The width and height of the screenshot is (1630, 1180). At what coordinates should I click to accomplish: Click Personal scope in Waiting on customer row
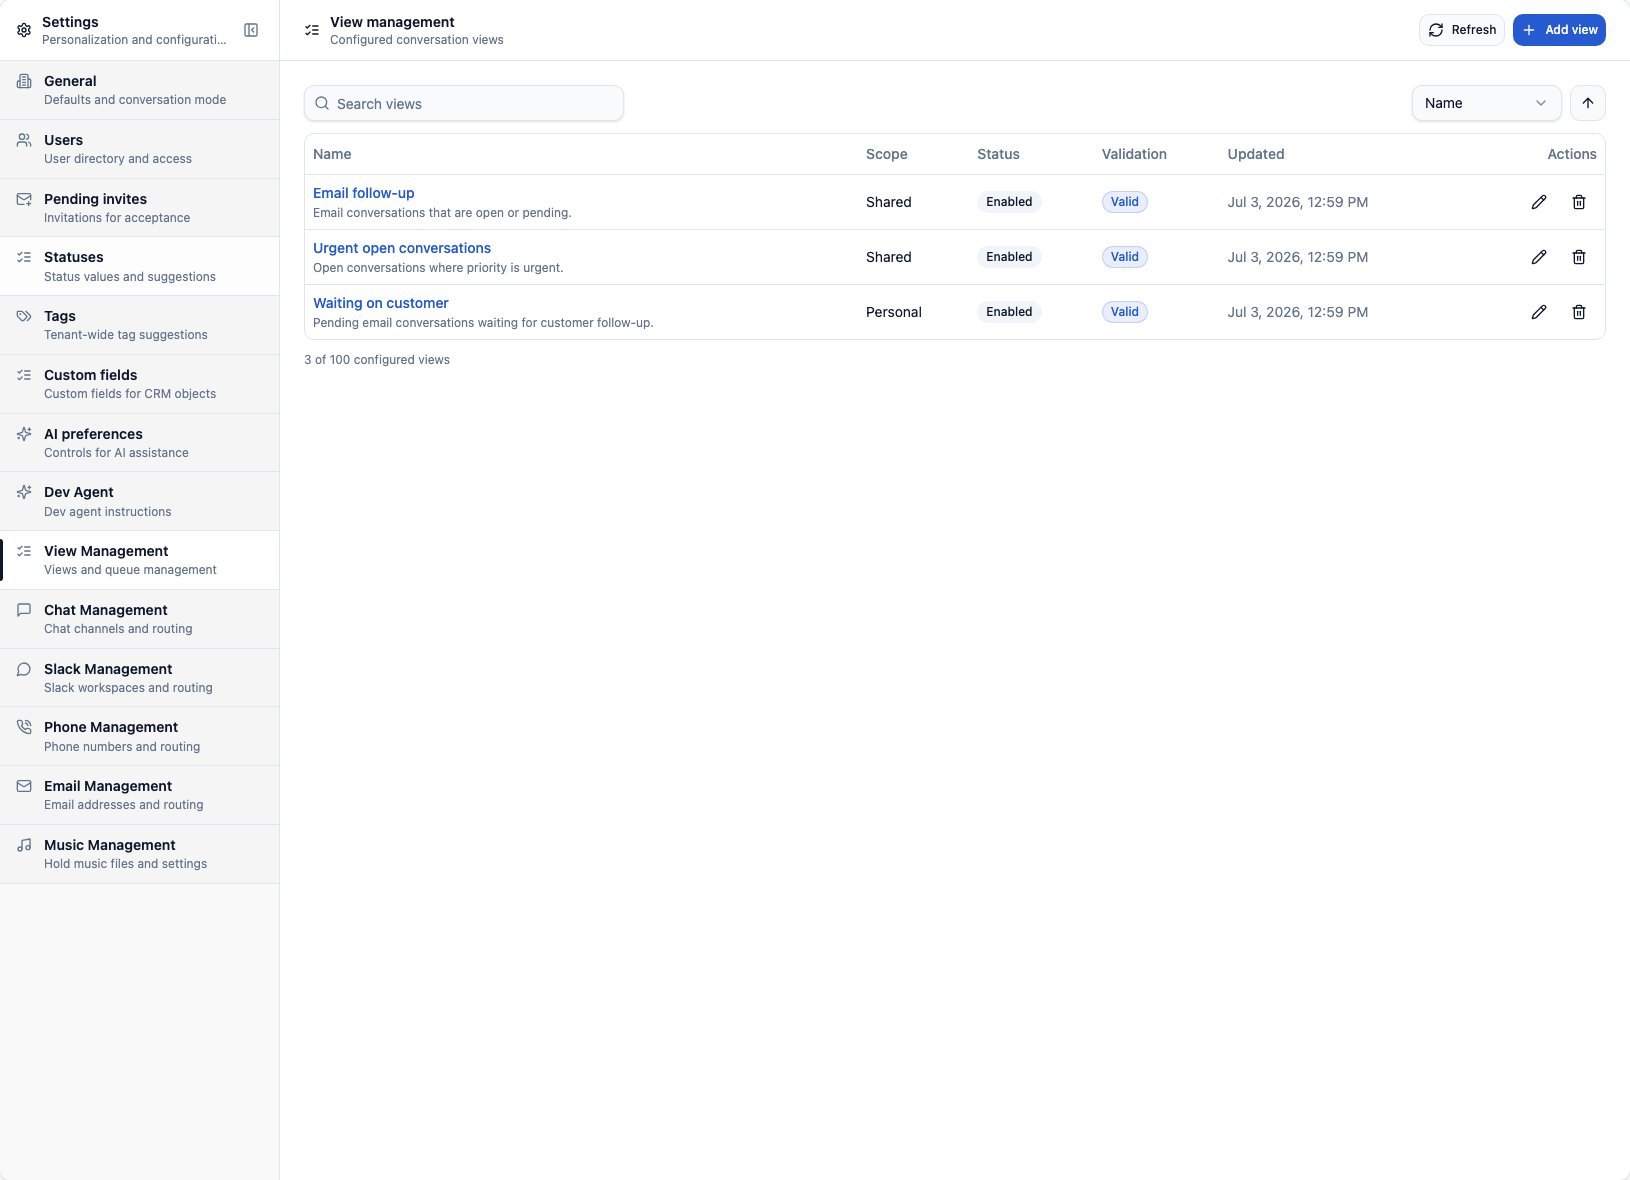click(x=894, y=312)
